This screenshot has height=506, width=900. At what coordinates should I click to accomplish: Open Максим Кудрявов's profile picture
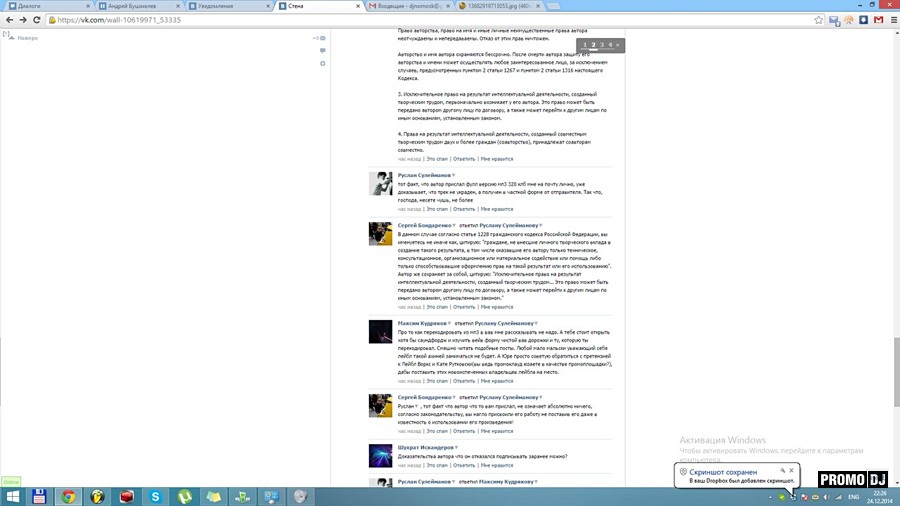tap(380, 332)
